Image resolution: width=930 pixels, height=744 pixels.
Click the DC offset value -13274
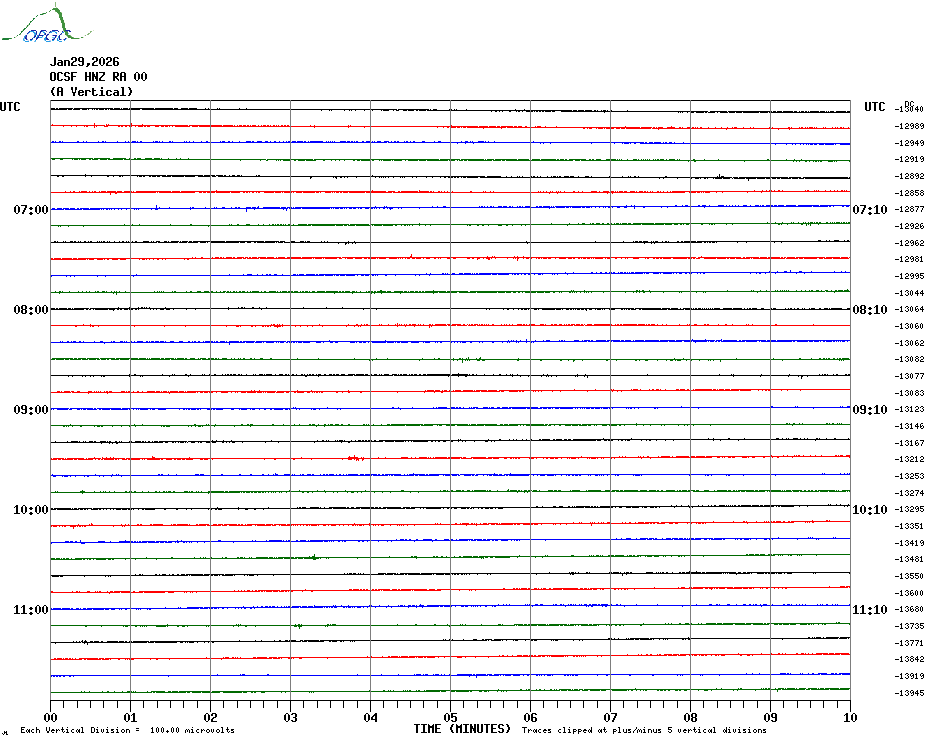(x=909, y=493)
